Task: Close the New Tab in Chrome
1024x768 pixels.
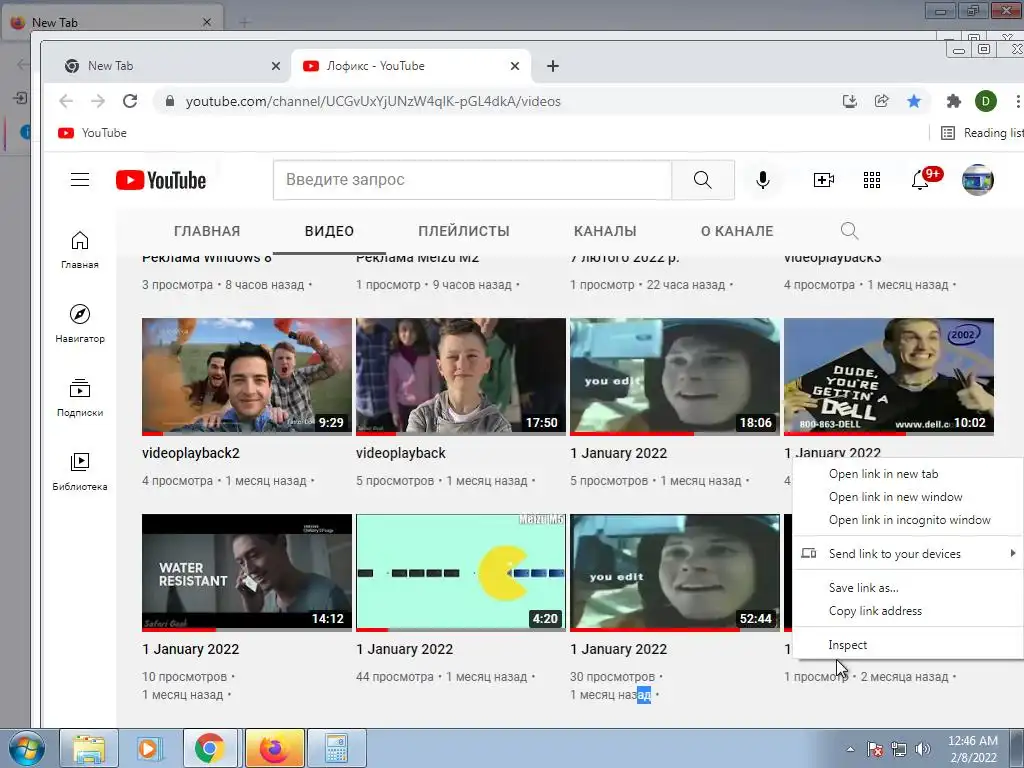Action: (x=276, y=66)
